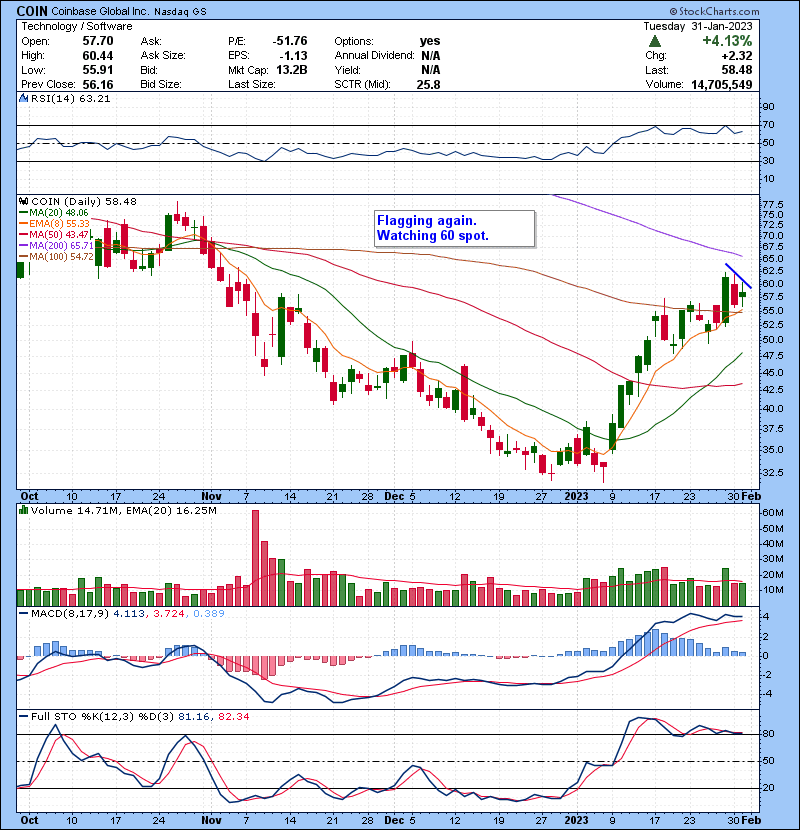Click the High price 60.44
The image size is (800, 830).
tap(98, 55)
